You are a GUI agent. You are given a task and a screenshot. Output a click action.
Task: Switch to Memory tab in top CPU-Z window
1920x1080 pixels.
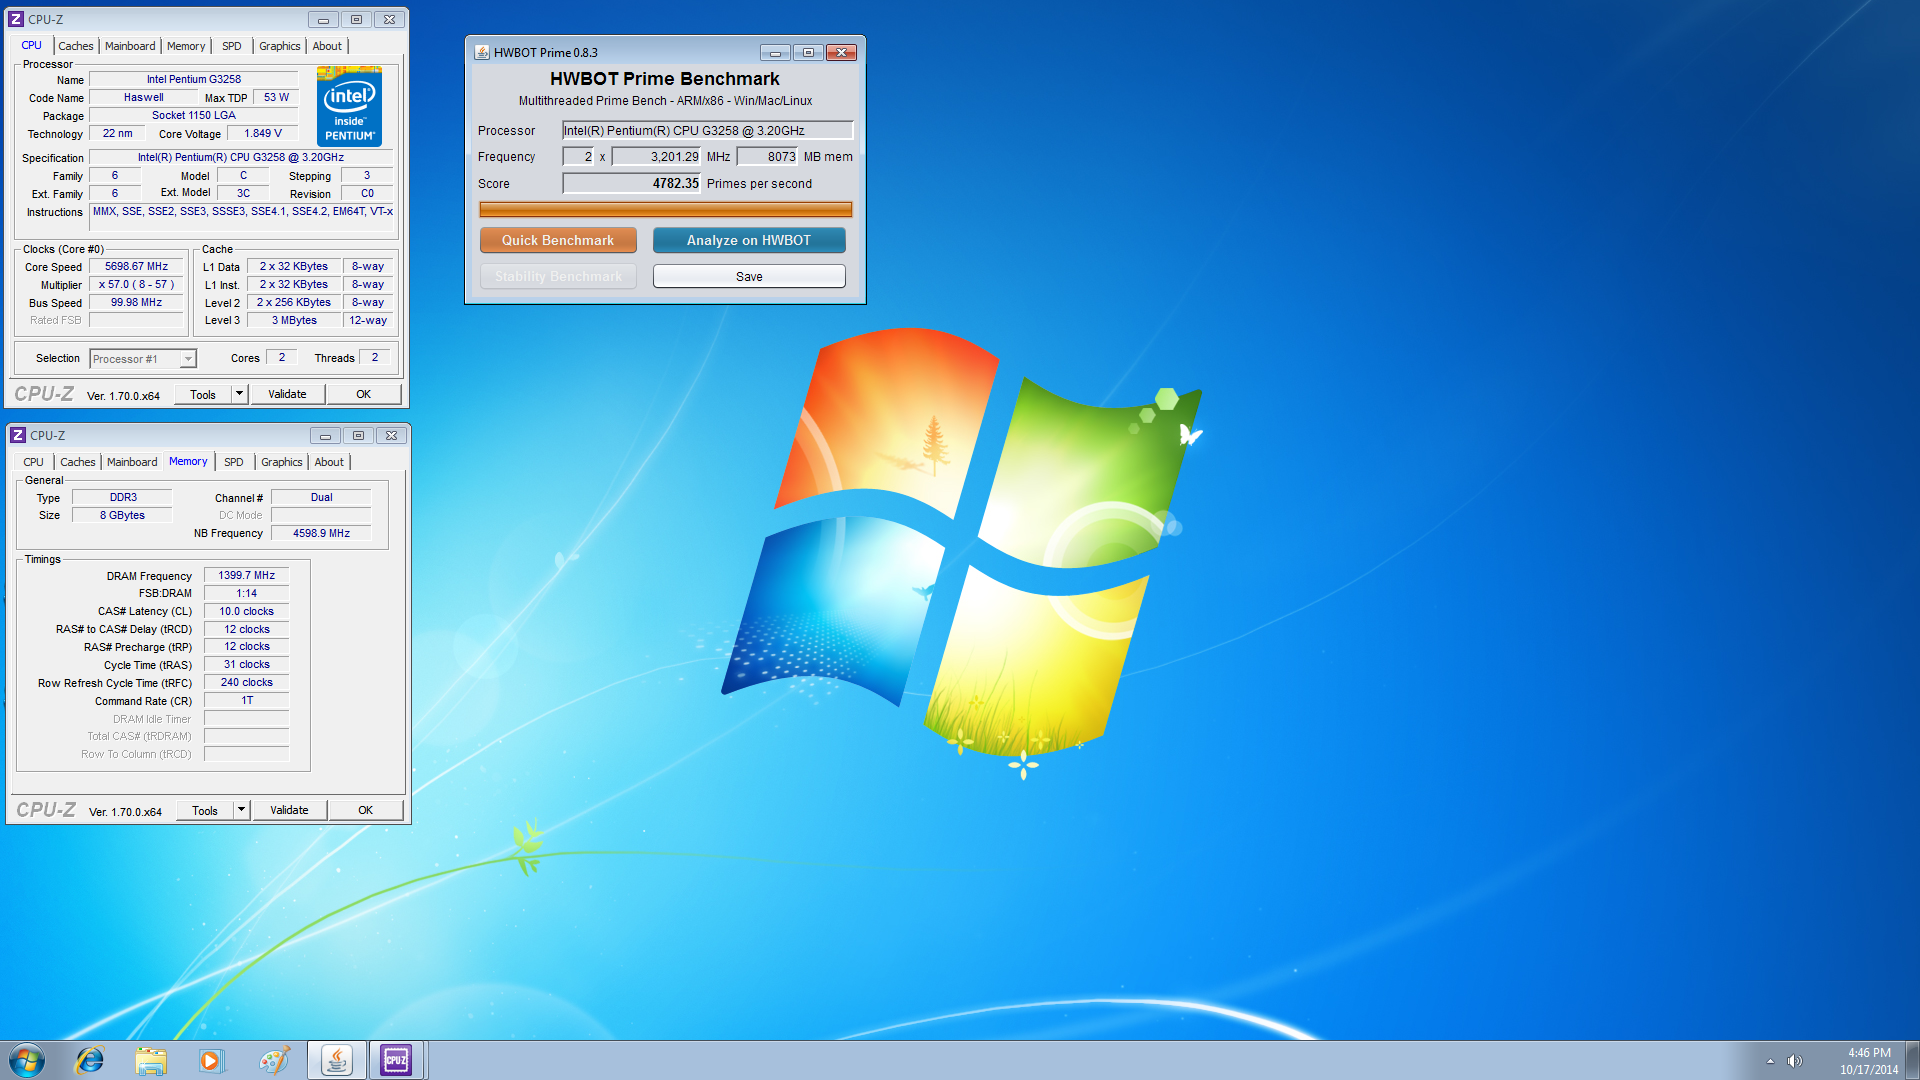[186, 46]
